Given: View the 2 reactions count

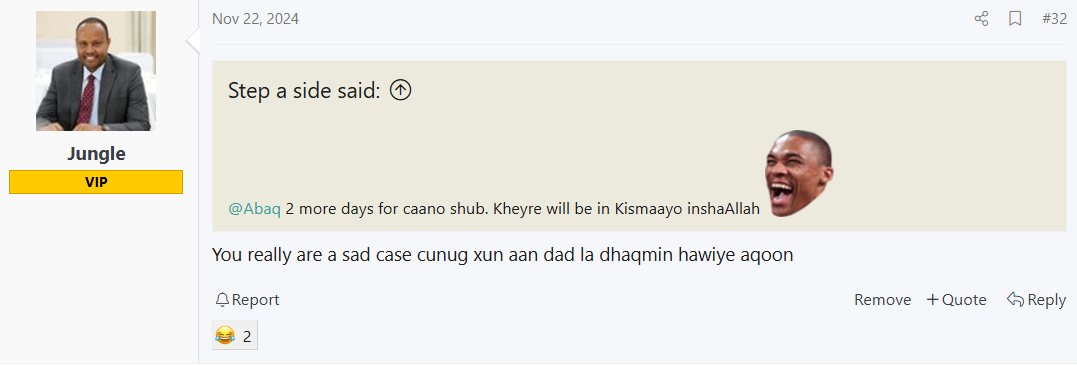Looking at the screenshot, I should click(x=247, y=336).
